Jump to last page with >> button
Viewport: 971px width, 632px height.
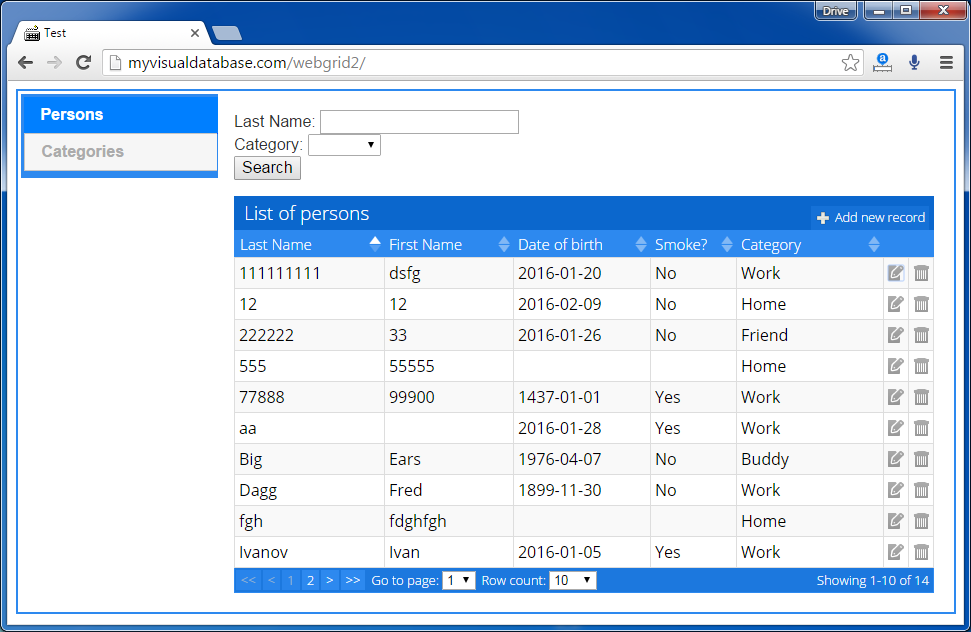353,581
